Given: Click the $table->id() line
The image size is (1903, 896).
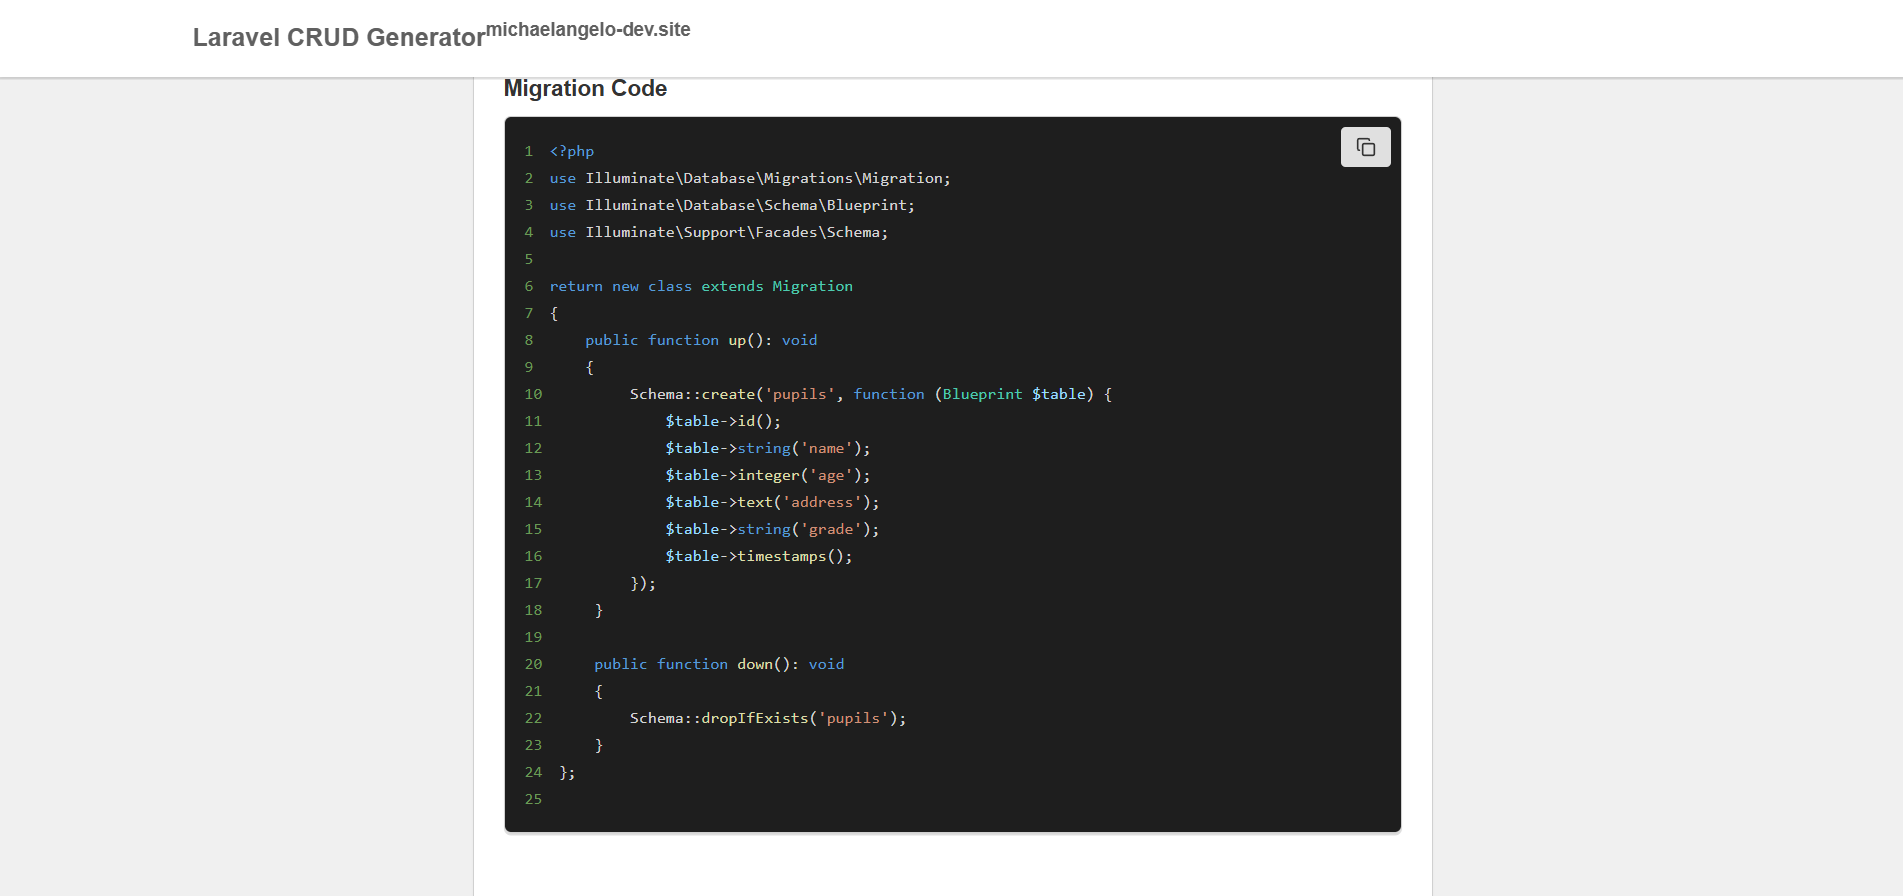Looking at the screenshot, I should point(722,421).
